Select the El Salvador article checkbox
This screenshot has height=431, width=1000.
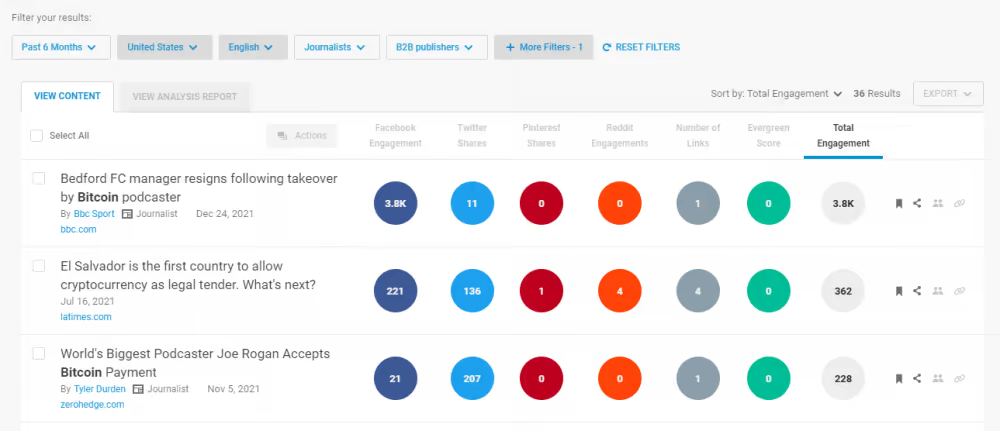[39, 266]
